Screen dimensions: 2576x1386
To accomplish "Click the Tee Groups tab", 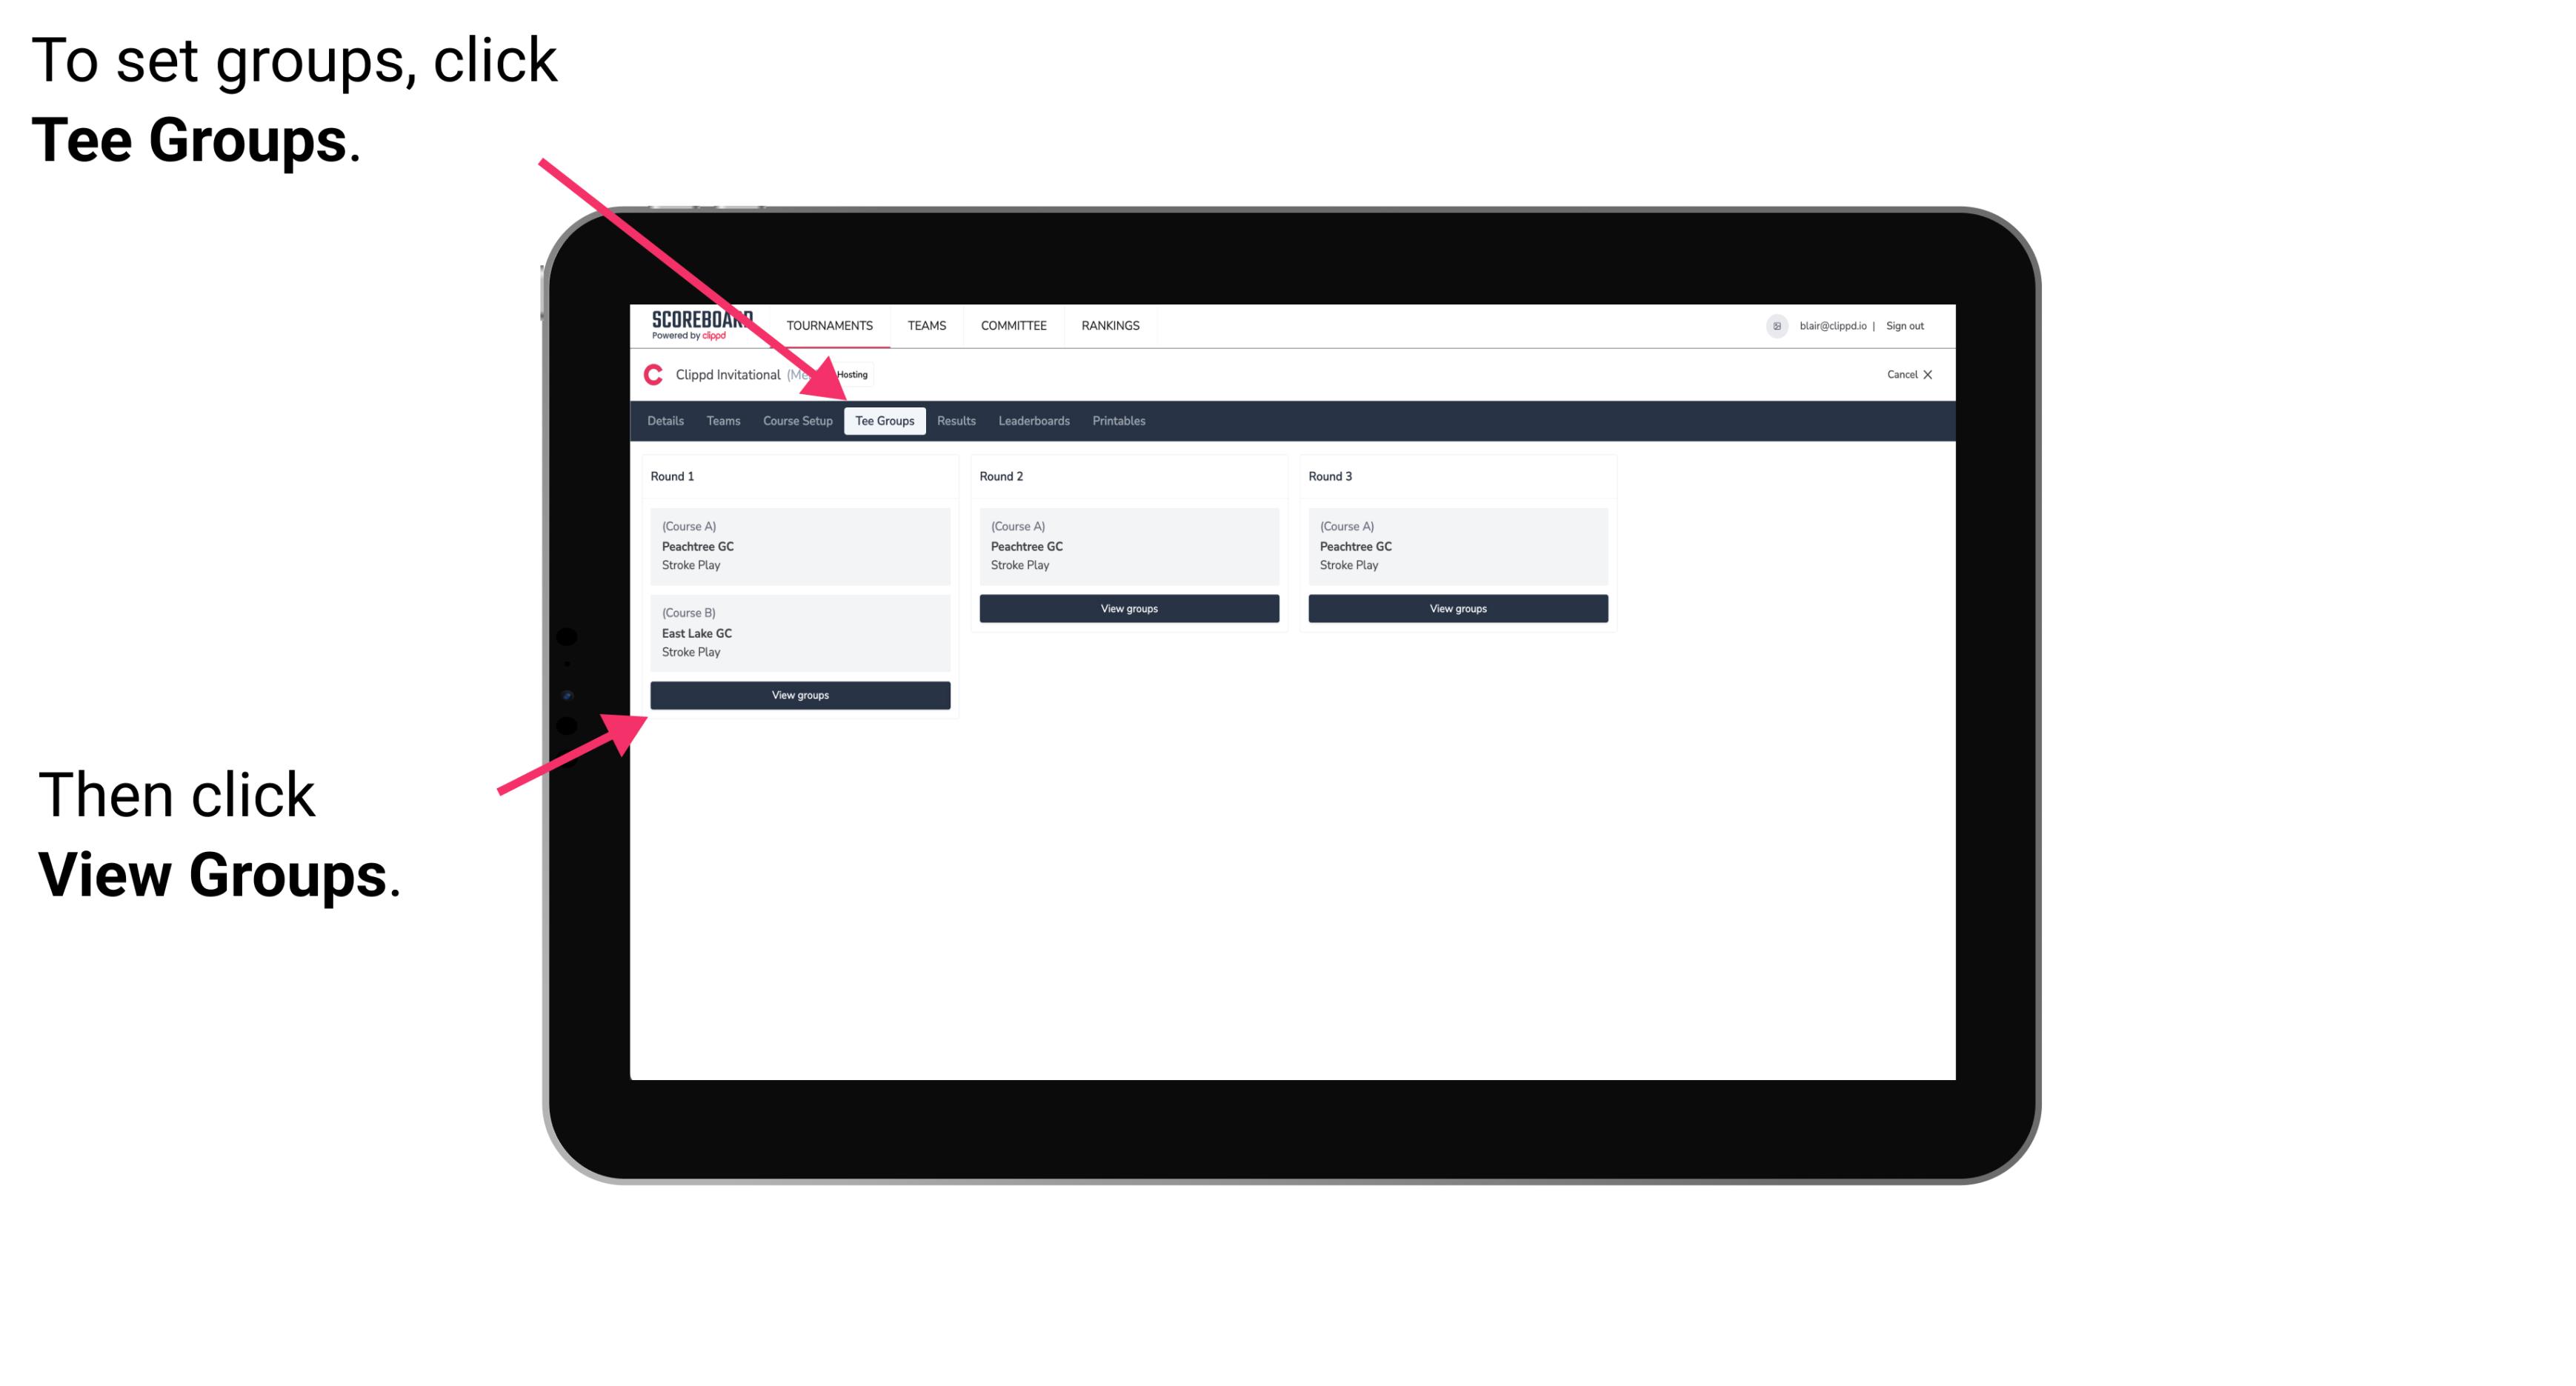I will click(x=882, y=420).
